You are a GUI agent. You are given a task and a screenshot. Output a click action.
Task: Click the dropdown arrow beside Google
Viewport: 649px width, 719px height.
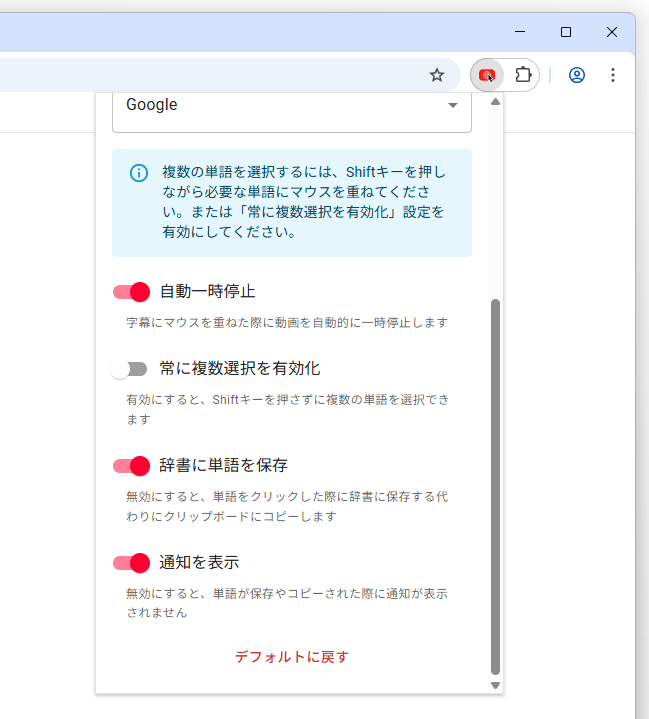453,105
